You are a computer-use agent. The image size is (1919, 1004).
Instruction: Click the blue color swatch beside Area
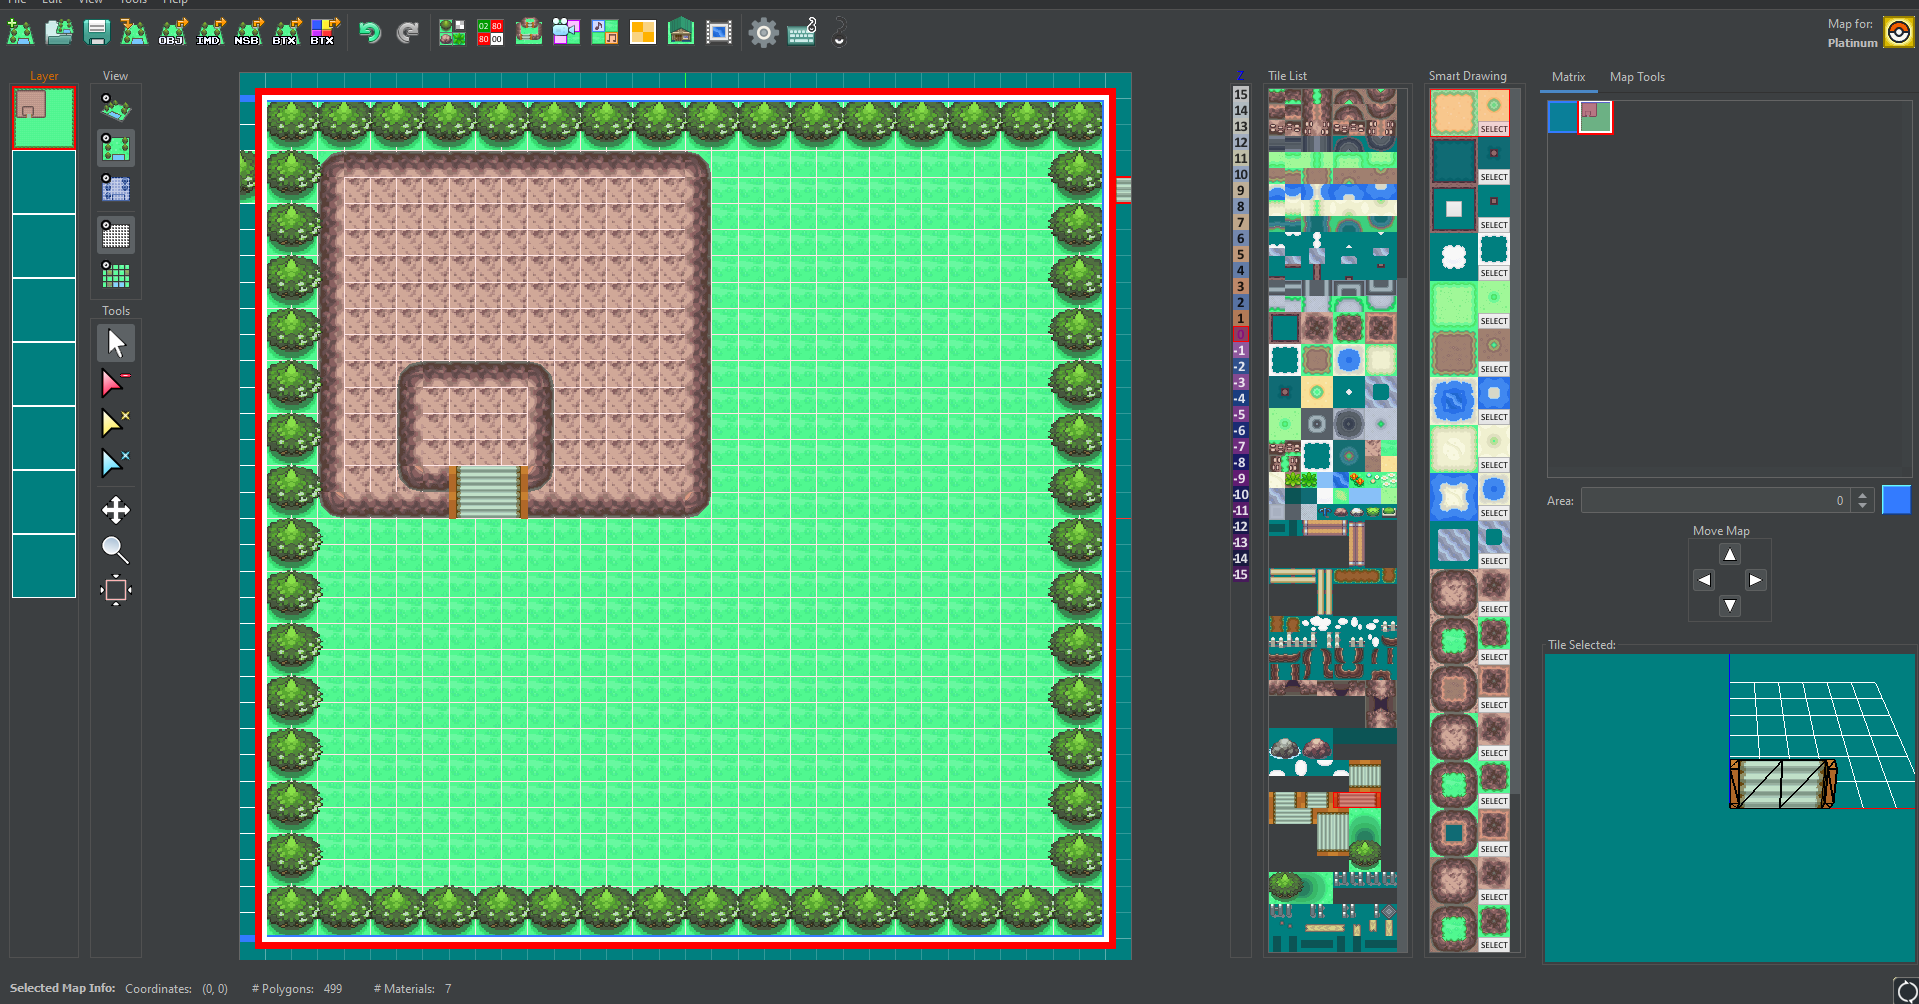click(x=1896, y=499)
